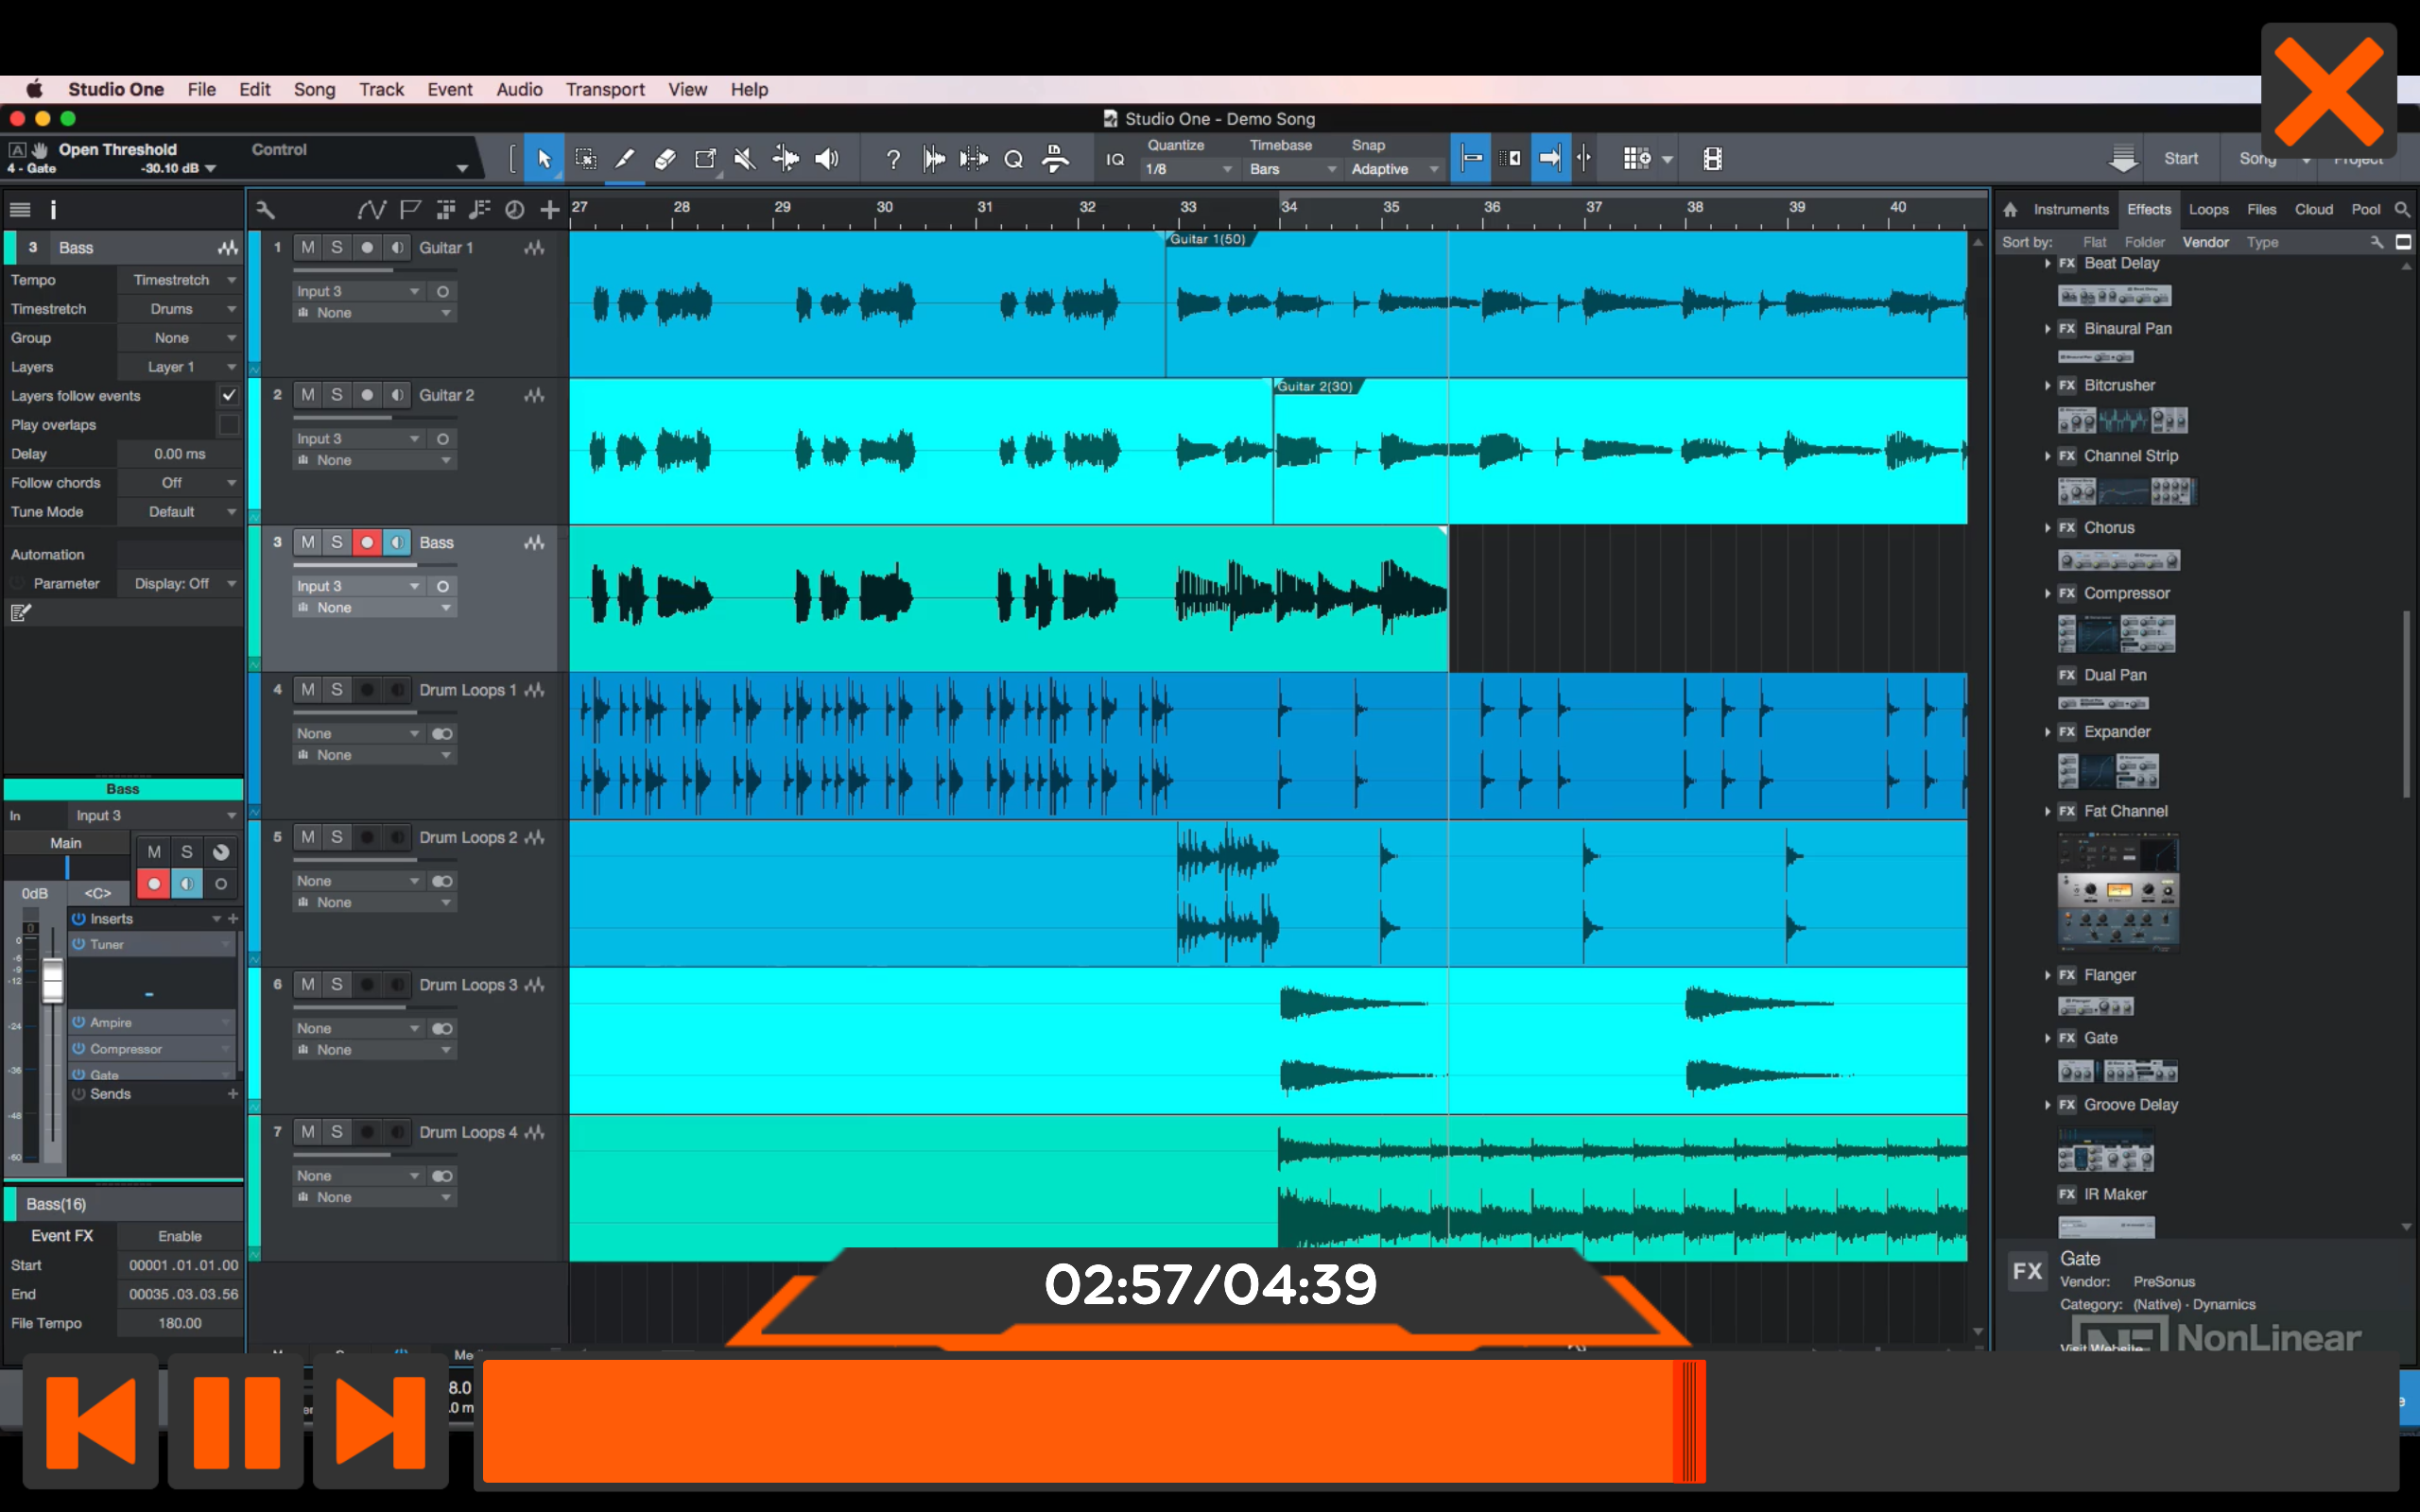This screenshot has height=1512, width=2420.
Task: Enable Play overlaps checkbox
Action: 229,425
